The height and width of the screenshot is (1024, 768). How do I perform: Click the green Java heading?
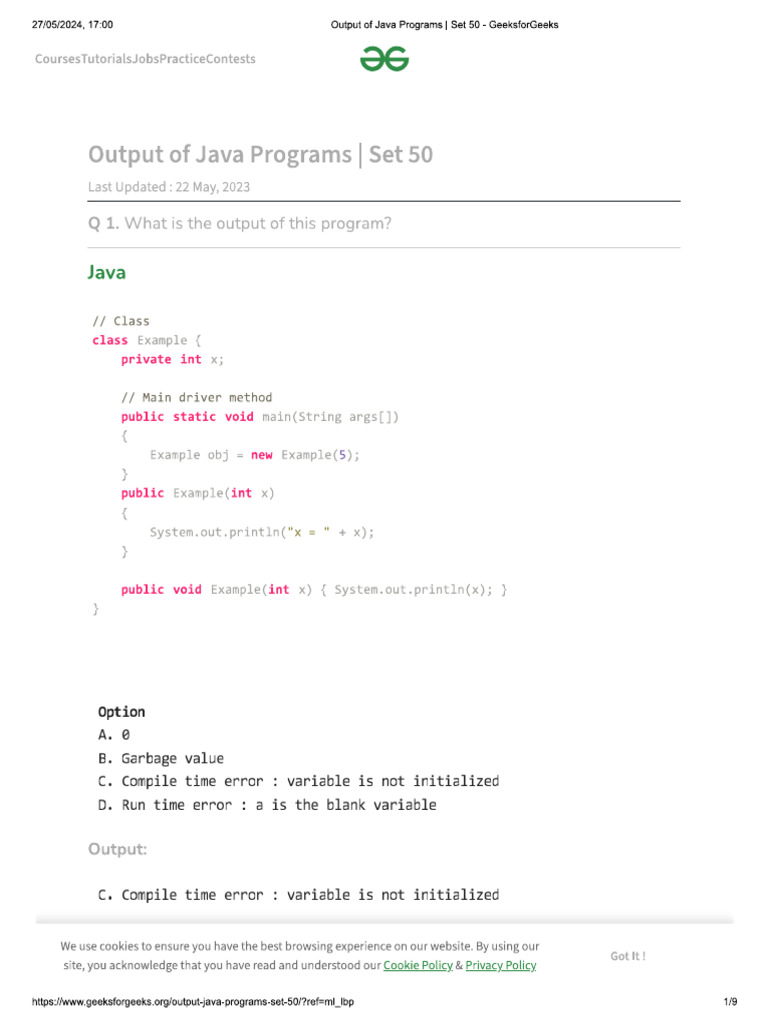click(x=107, y=272)
